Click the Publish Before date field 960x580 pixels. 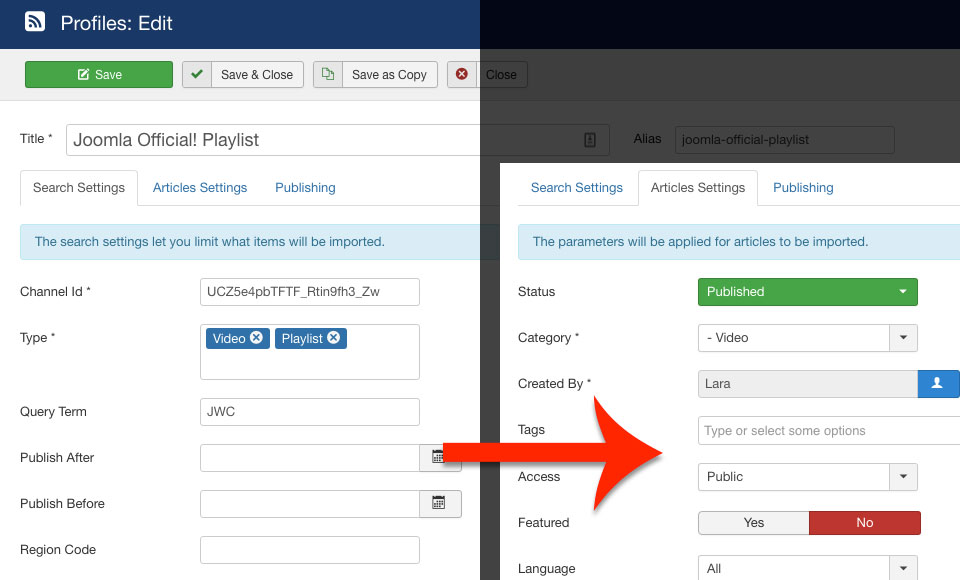pos(310,504)
